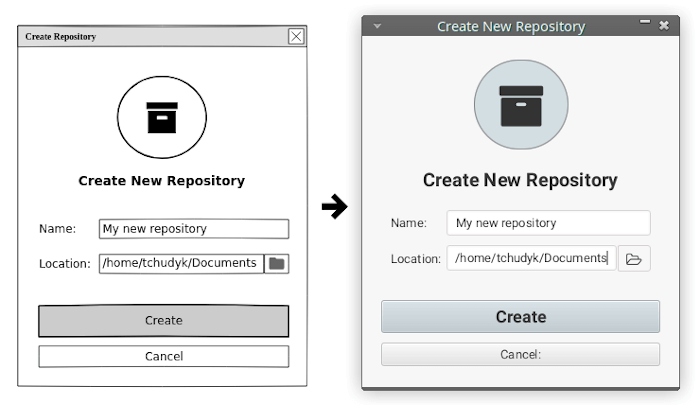
Task: Open the window menu arrow in the dark title bar
Action: click(x=377, y=27)
